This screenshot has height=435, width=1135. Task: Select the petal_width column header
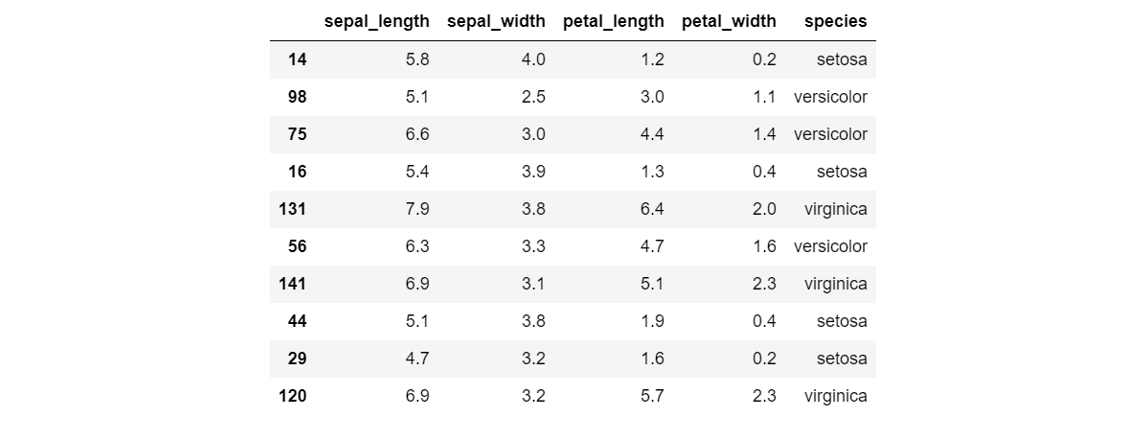[x=728, y=21]
